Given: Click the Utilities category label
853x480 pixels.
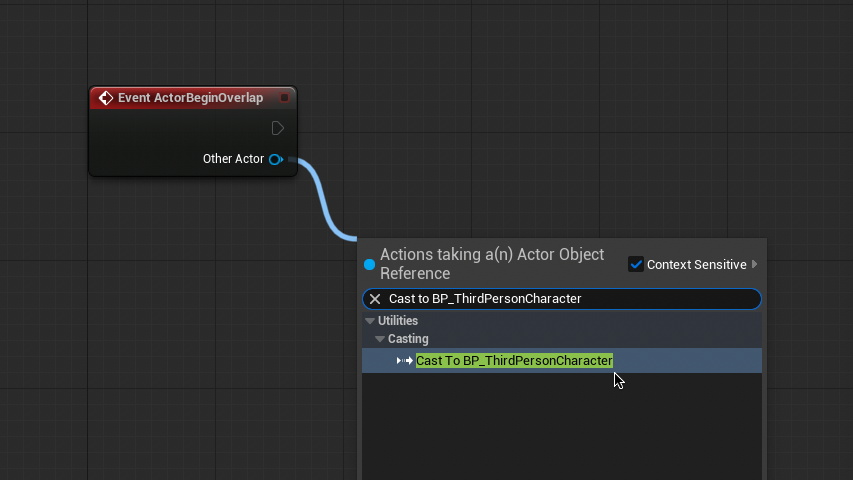Looking at the screenshot, I should pyautogui.click(x=398, y=321).
